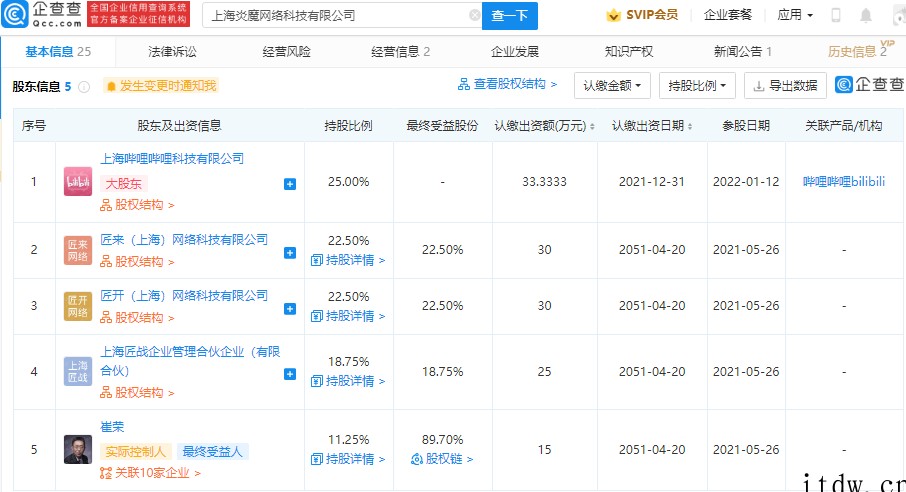
Task: Switch to the 经营风险 tab
Action: (x=286, y=51)
